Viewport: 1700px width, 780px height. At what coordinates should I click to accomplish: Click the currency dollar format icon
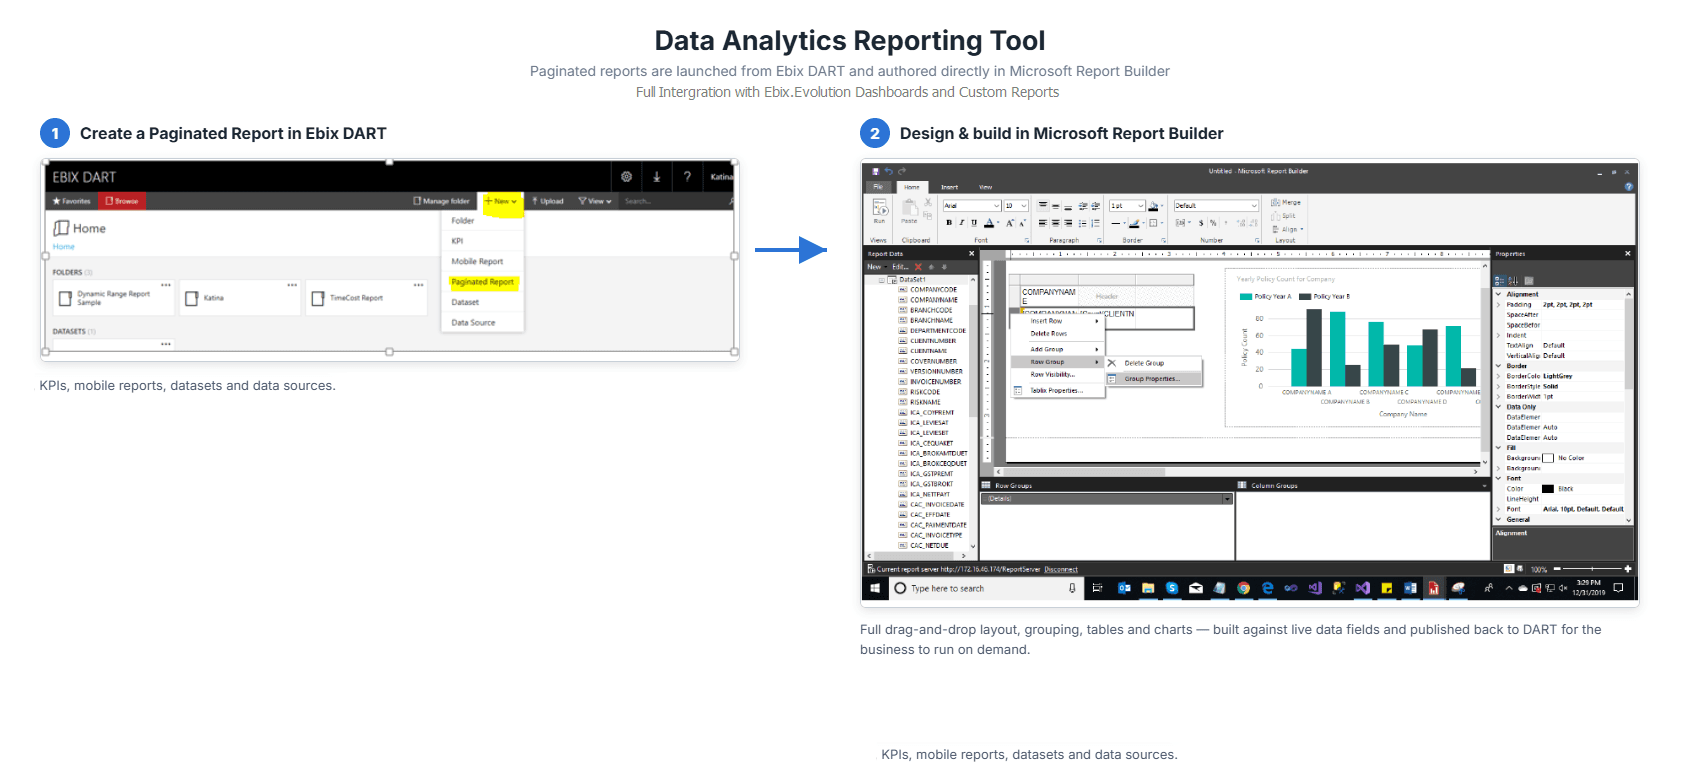pos(1201,223)
